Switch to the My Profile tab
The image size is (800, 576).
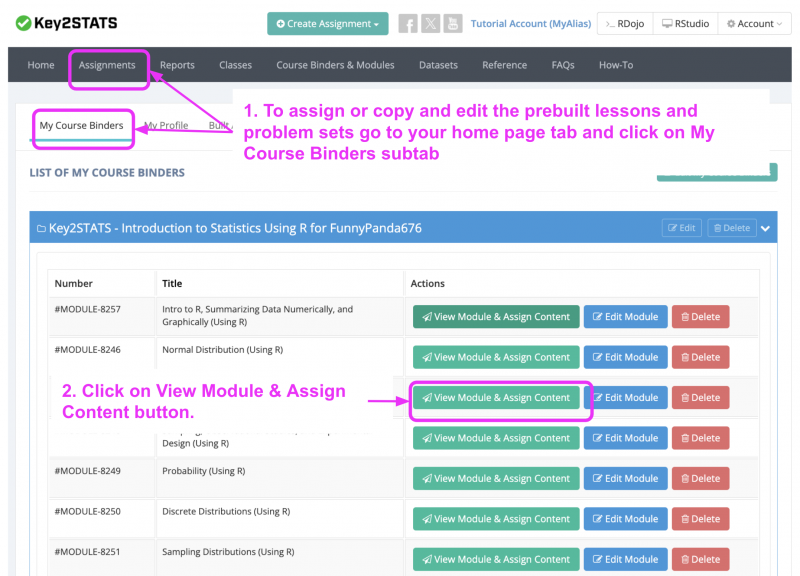tap(166, 126)
